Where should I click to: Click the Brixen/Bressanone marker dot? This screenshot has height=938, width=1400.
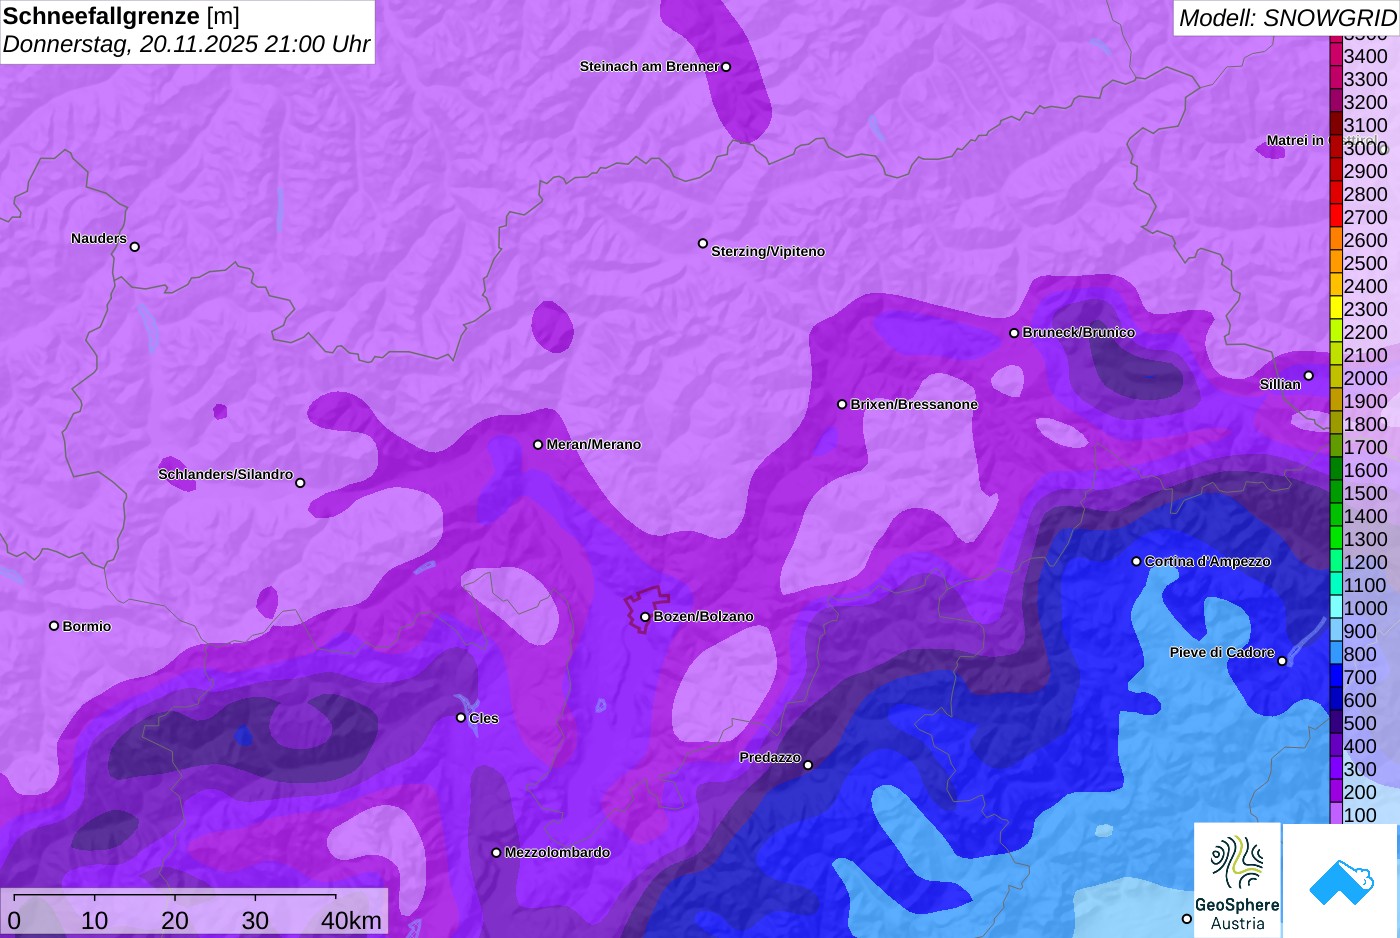[x=842, y=405]
